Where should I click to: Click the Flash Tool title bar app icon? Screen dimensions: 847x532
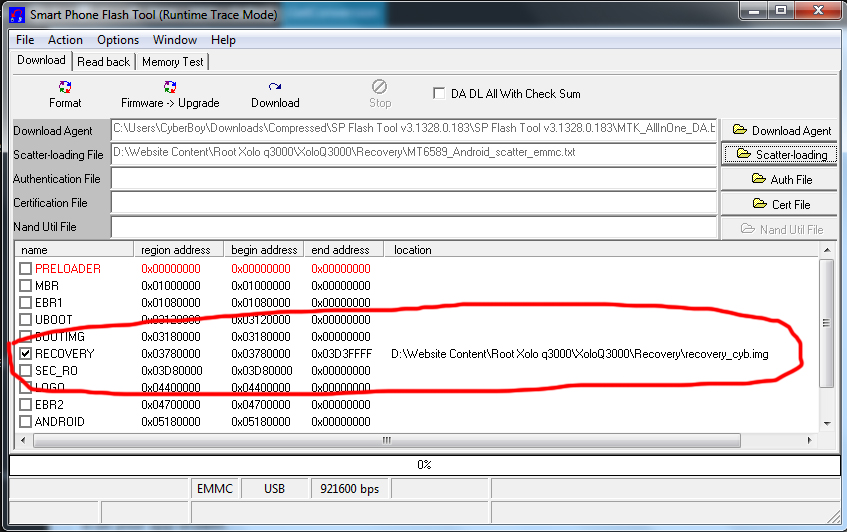pos(17,15)
